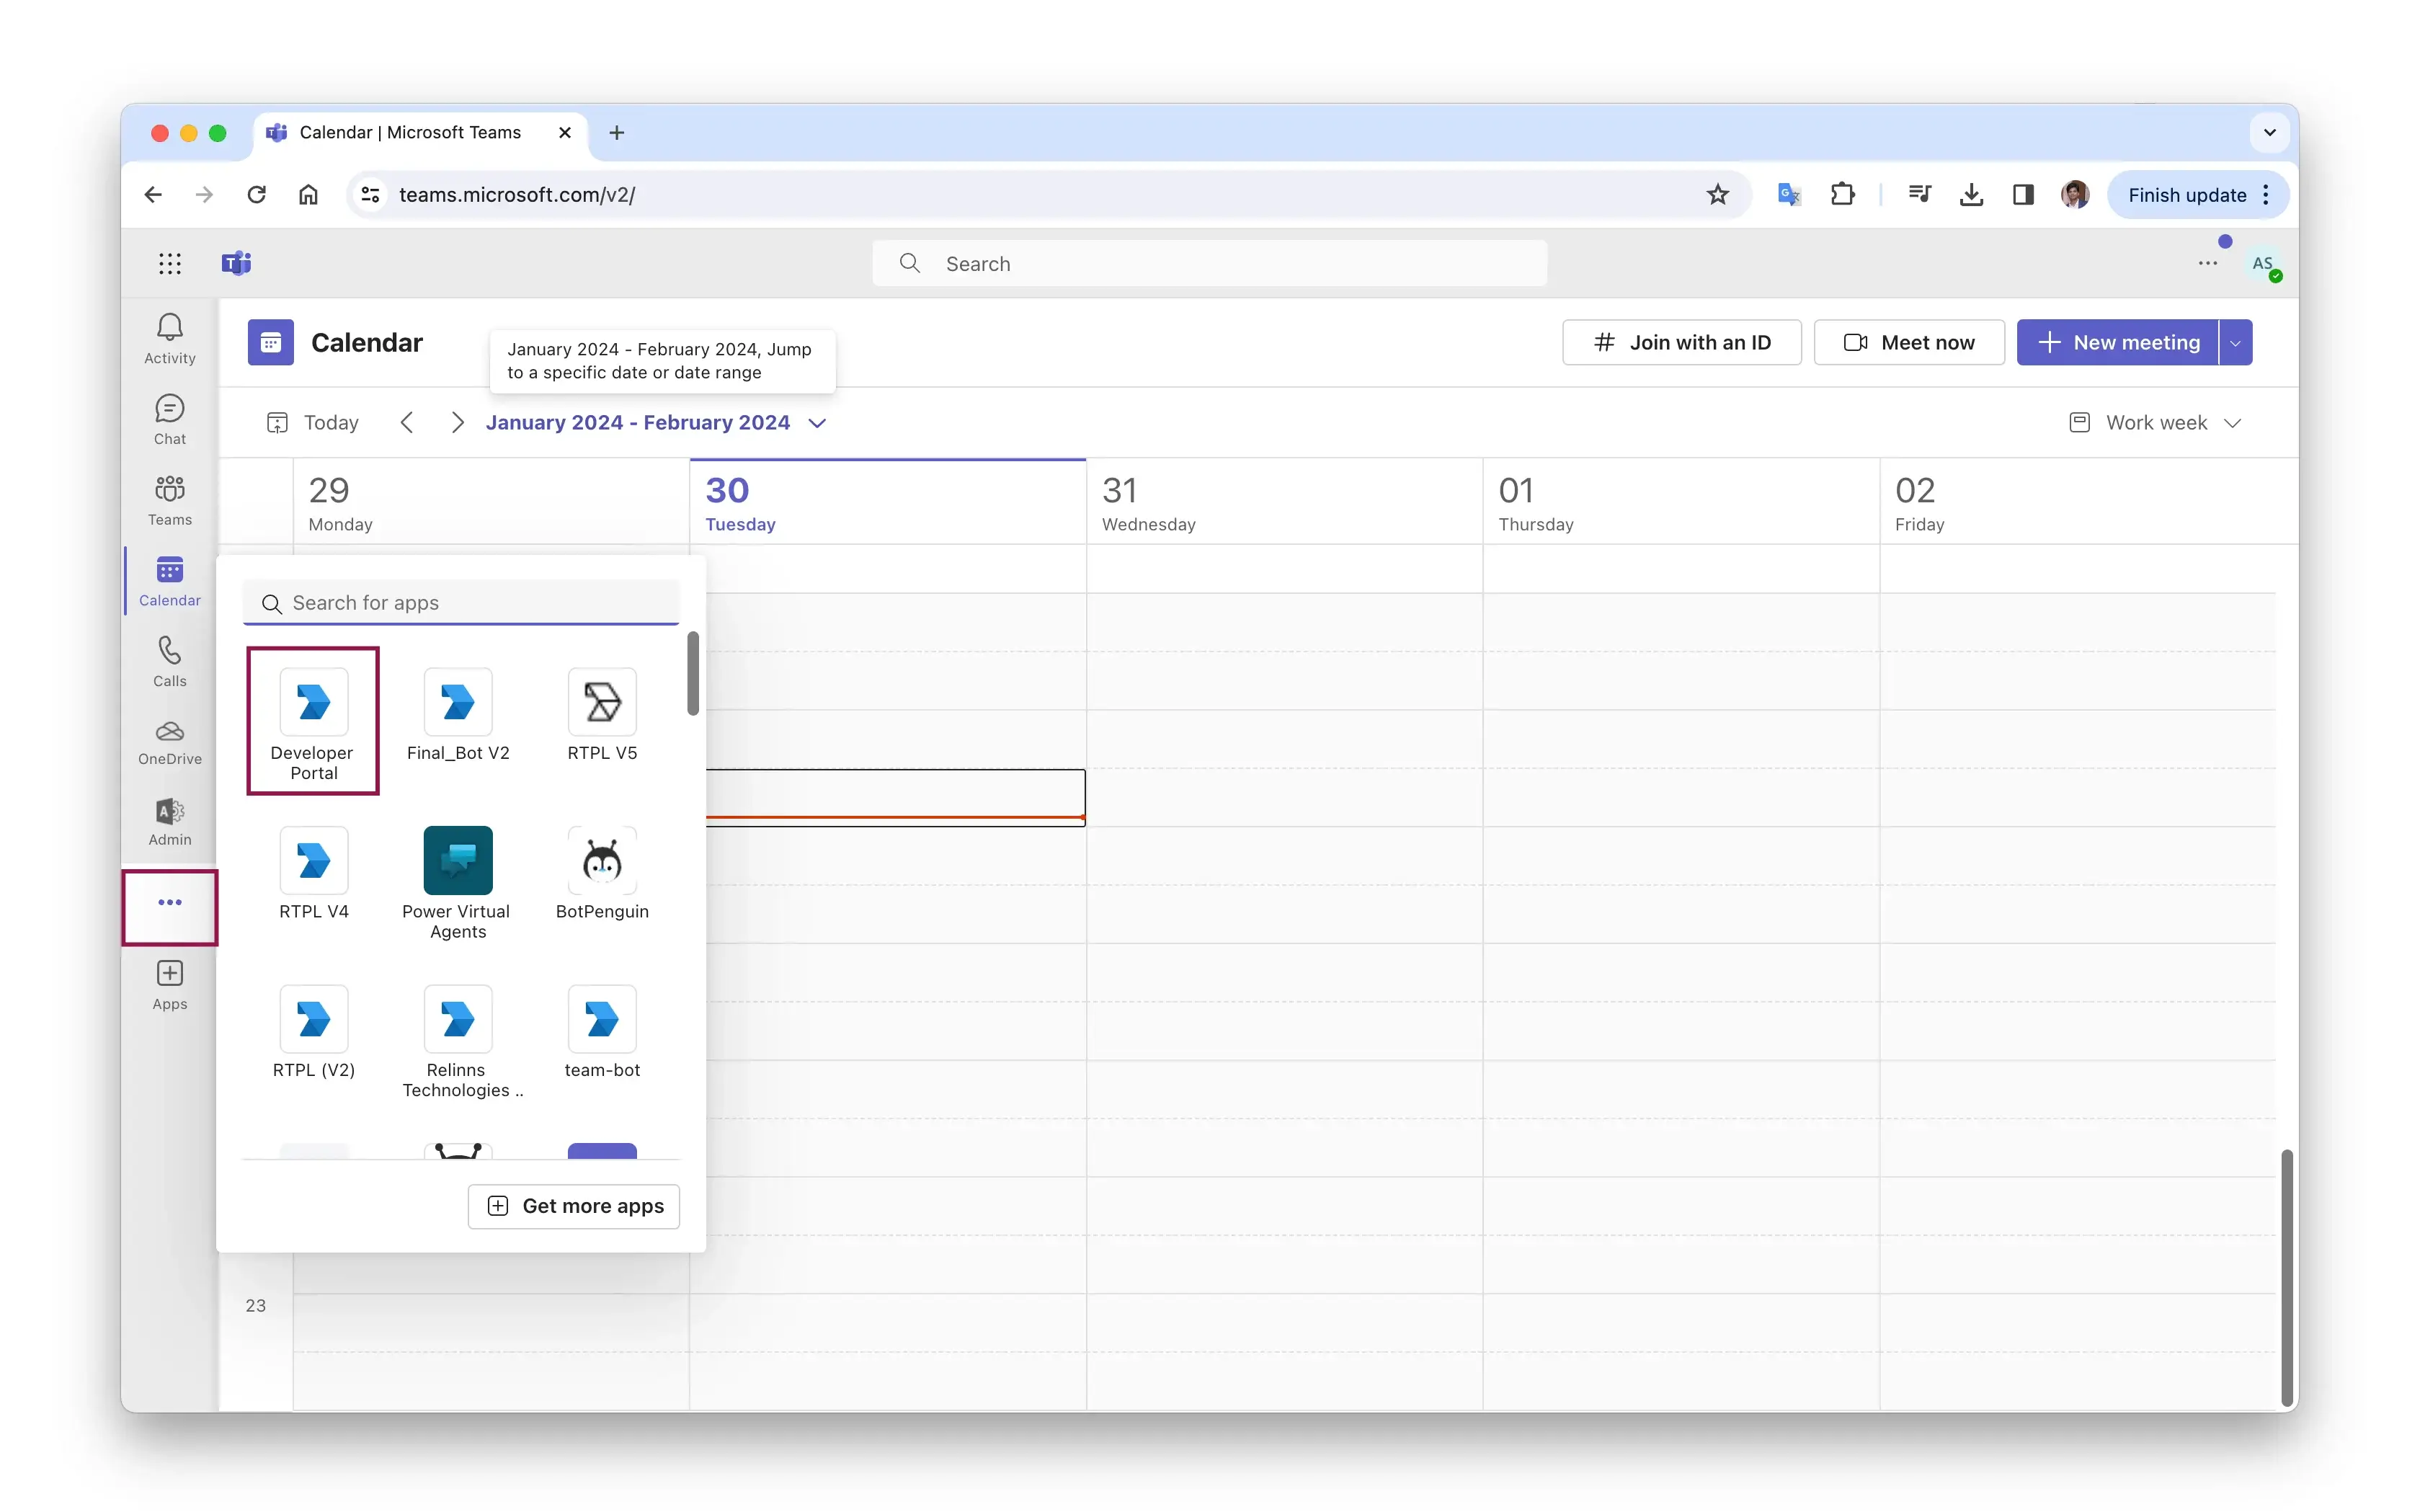Open the ellipsis menu below Admin
The image size is (2420, 1512).
(x=169, y=902)
